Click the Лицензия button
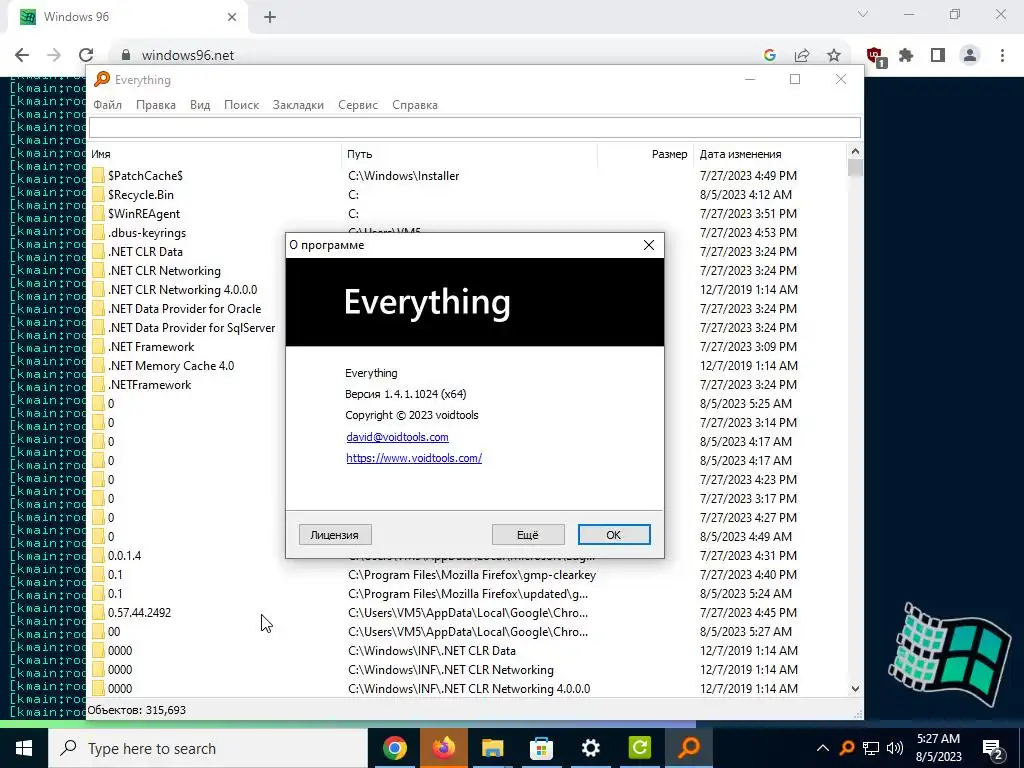Image resolution: width=1024 pixels, height=768 pixels. (335, 535)
